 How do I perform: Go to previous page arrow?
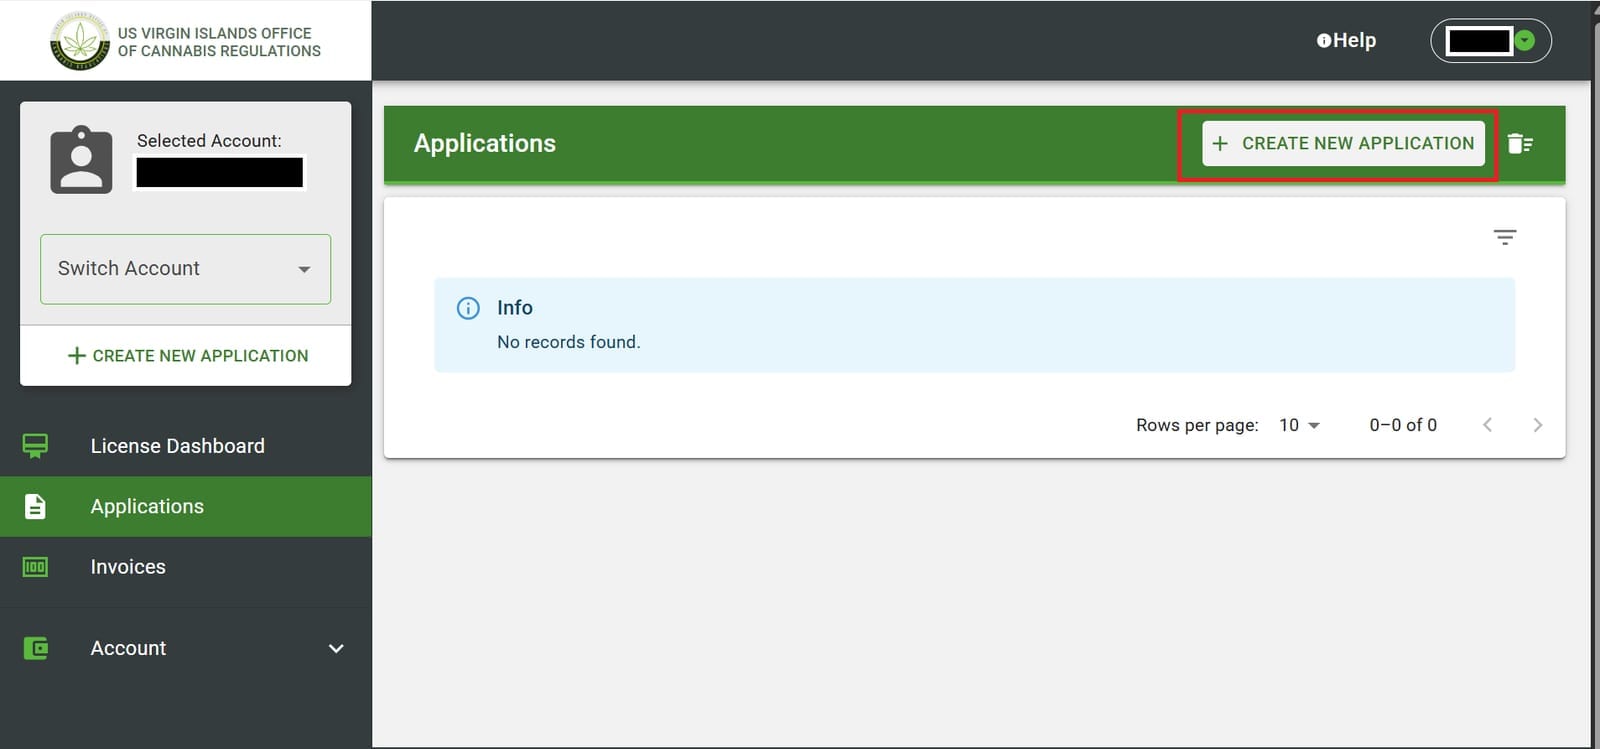(x=1487, y=425)
